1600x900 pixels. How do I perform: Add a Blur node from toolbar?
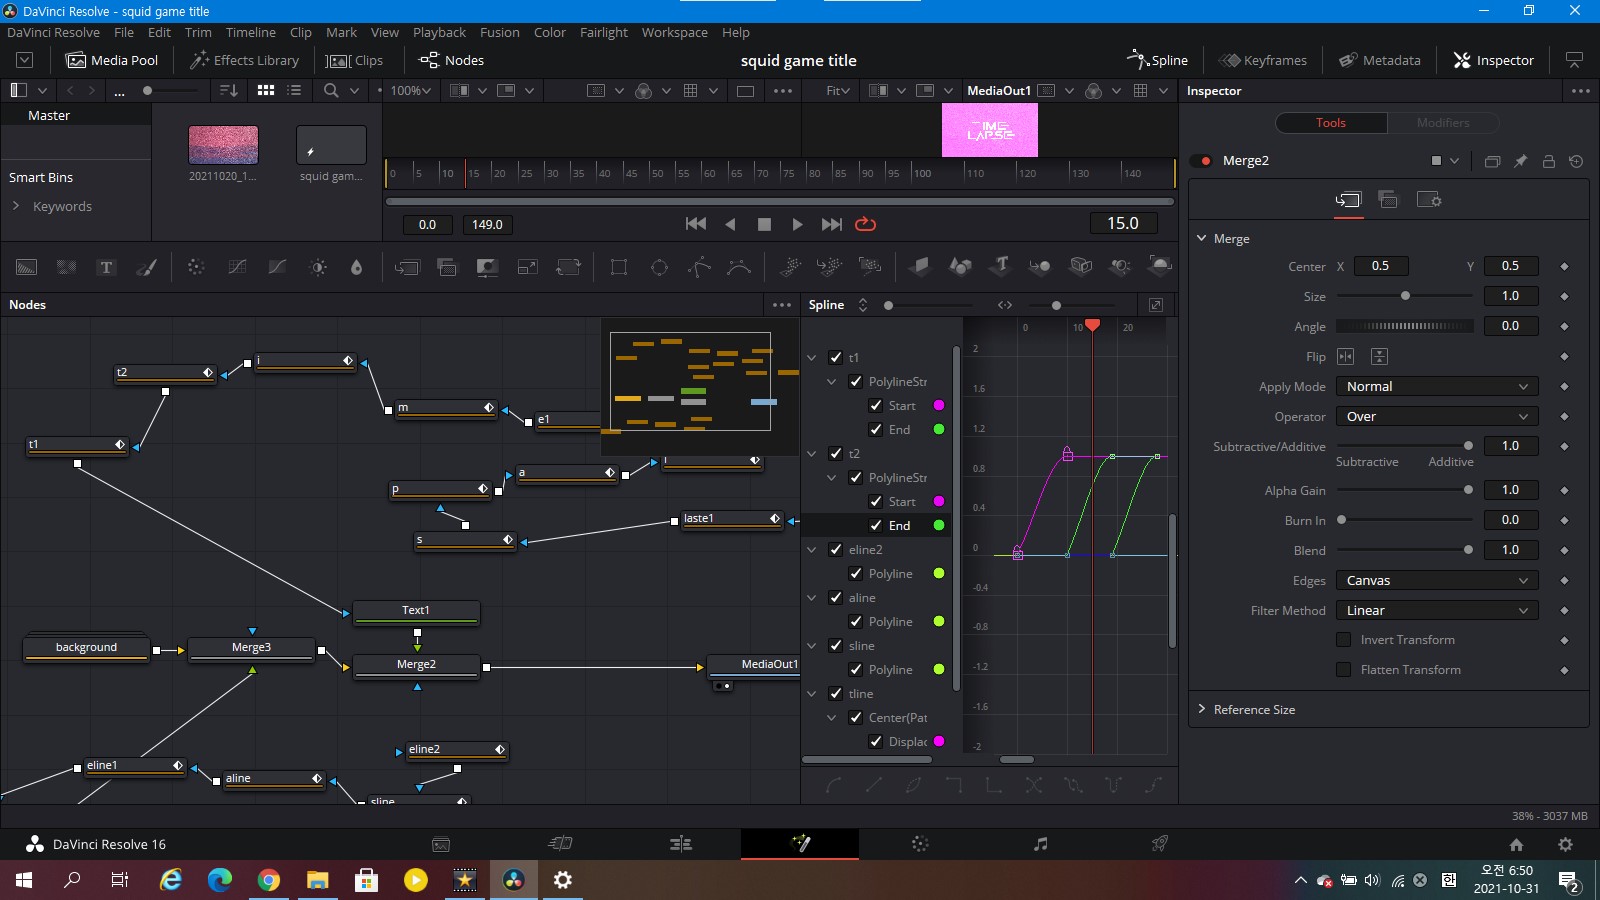tap(356, 267)
